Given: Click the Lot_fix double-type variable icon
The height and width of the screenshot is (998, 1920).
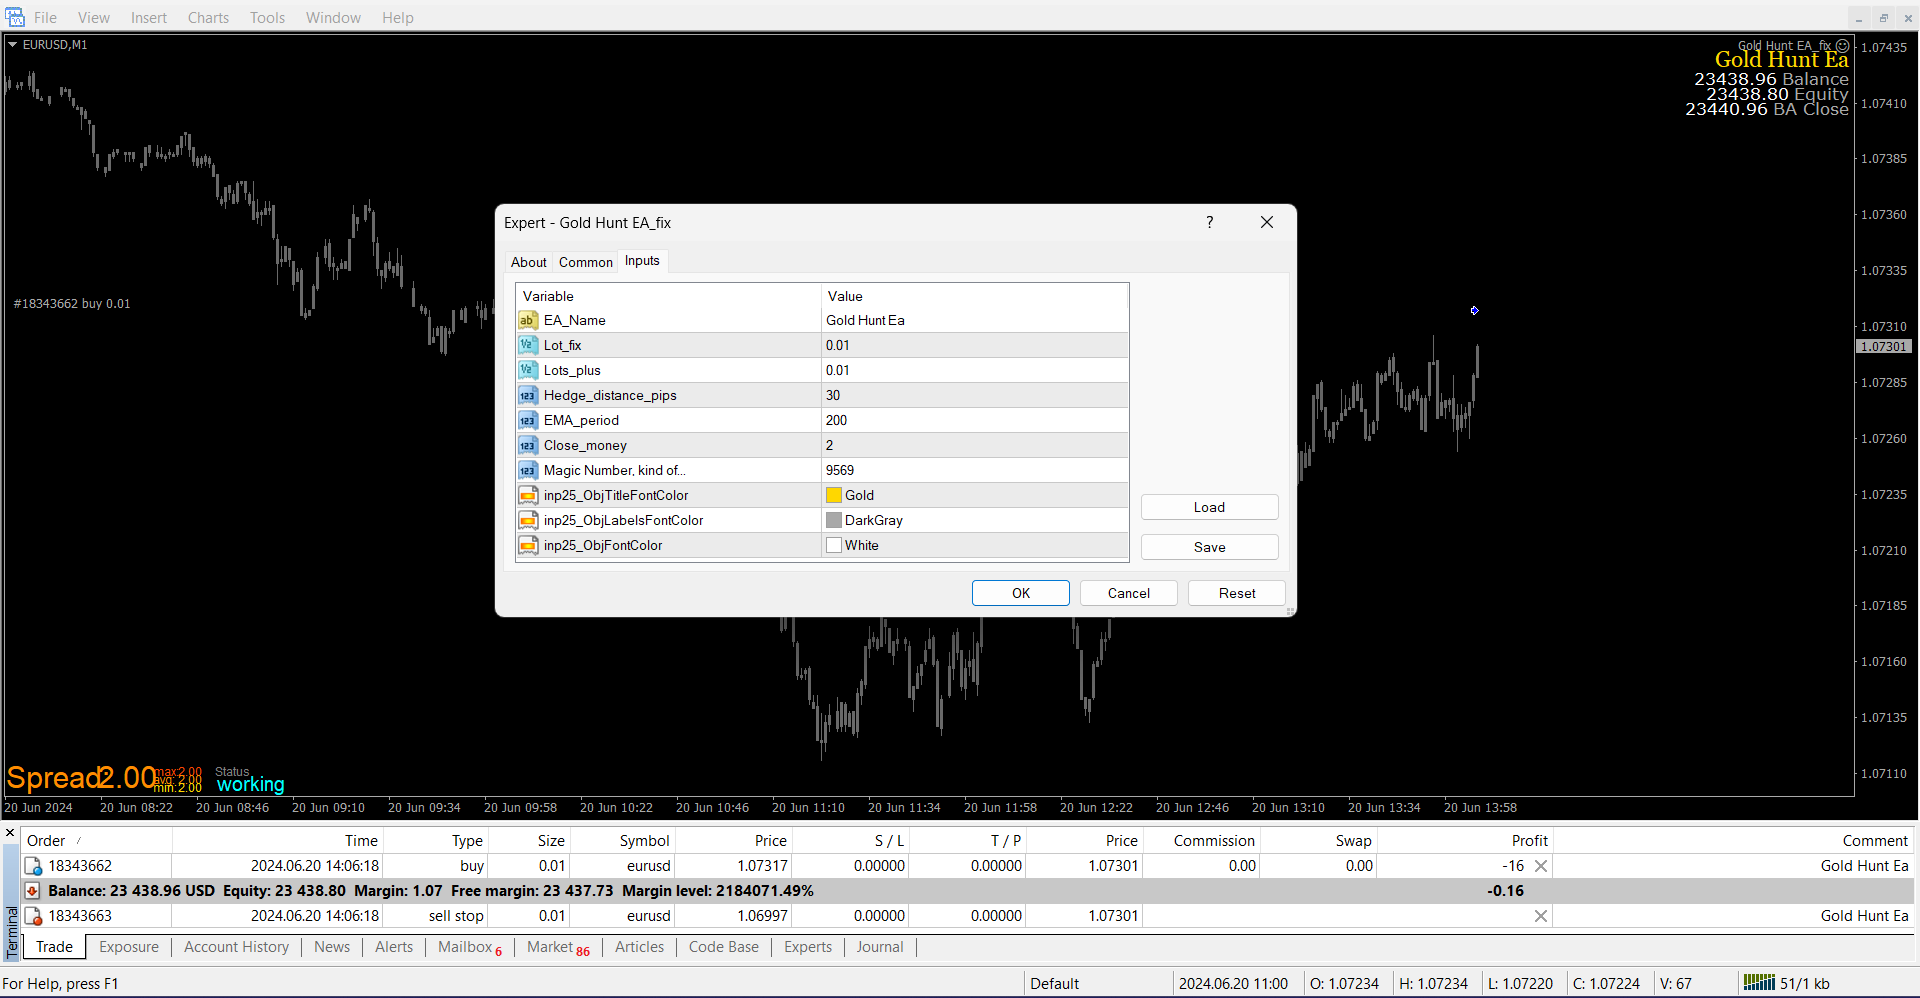Looking at the screenshot, I should coord(527,345).
